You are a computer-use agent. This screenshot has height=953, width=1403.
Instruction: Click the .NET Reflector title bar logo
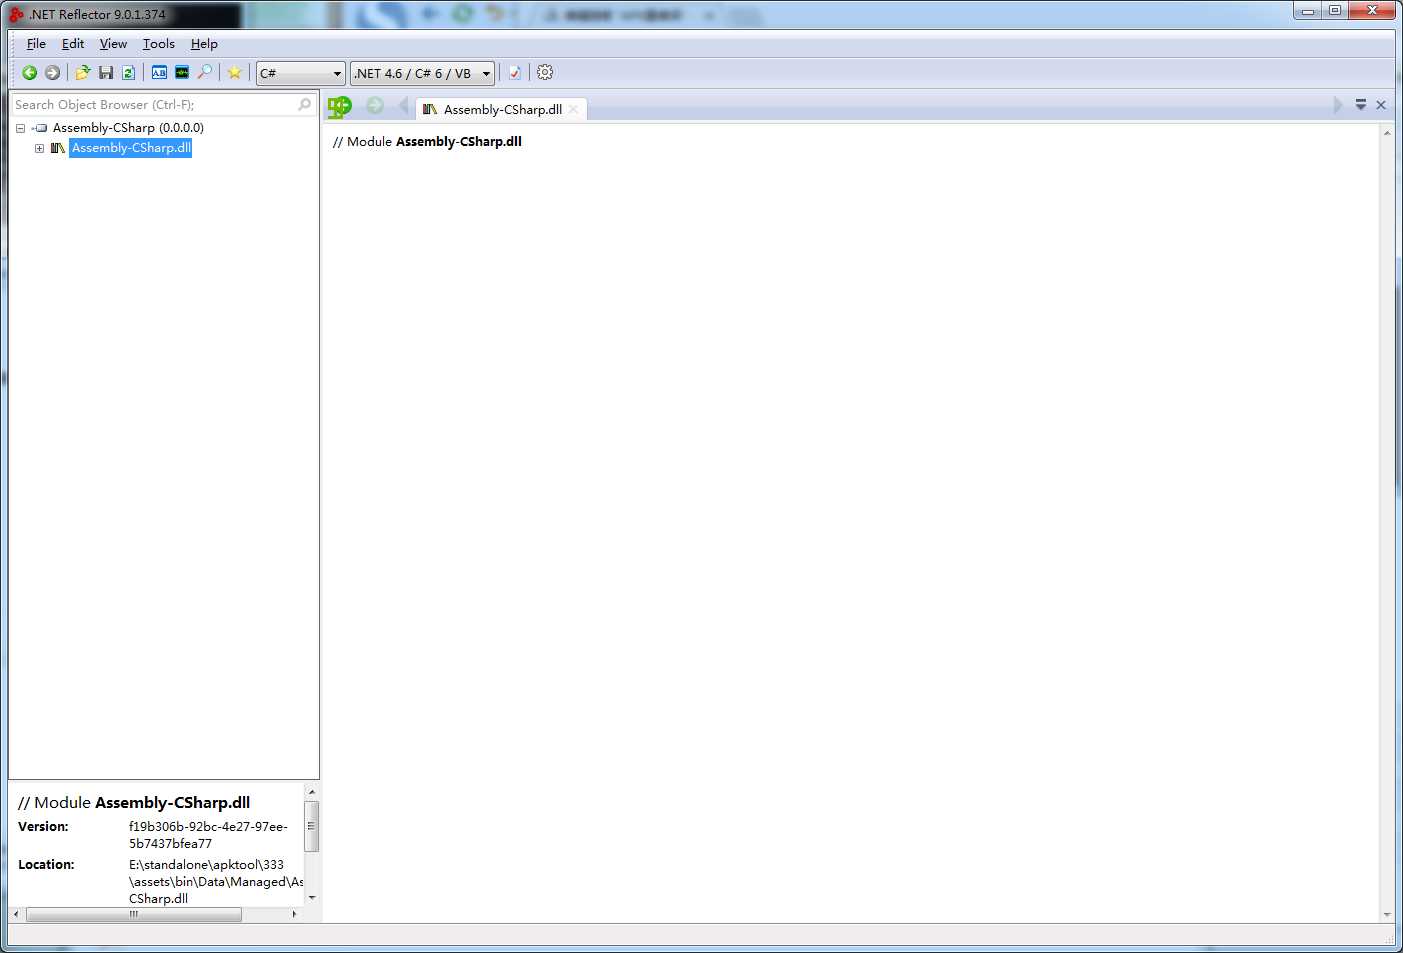click(16, 14)
